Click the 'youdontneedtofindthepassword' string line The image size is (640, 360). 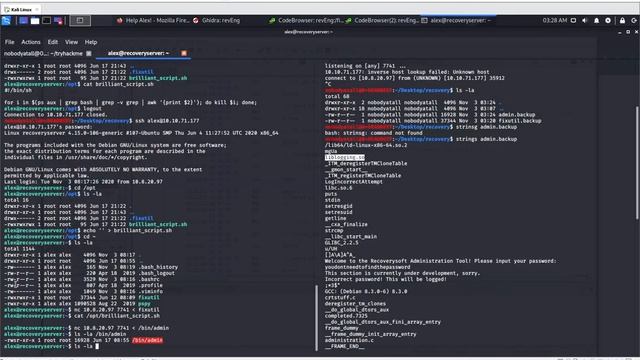[x=367, y=267]
